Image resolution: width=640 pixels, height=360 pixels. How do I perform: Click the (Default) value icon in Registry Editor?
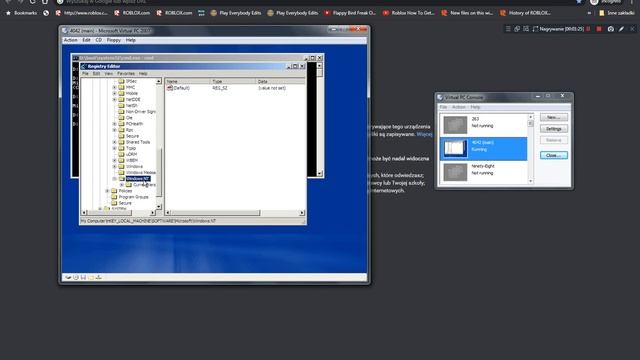click(x=170, y=88)
